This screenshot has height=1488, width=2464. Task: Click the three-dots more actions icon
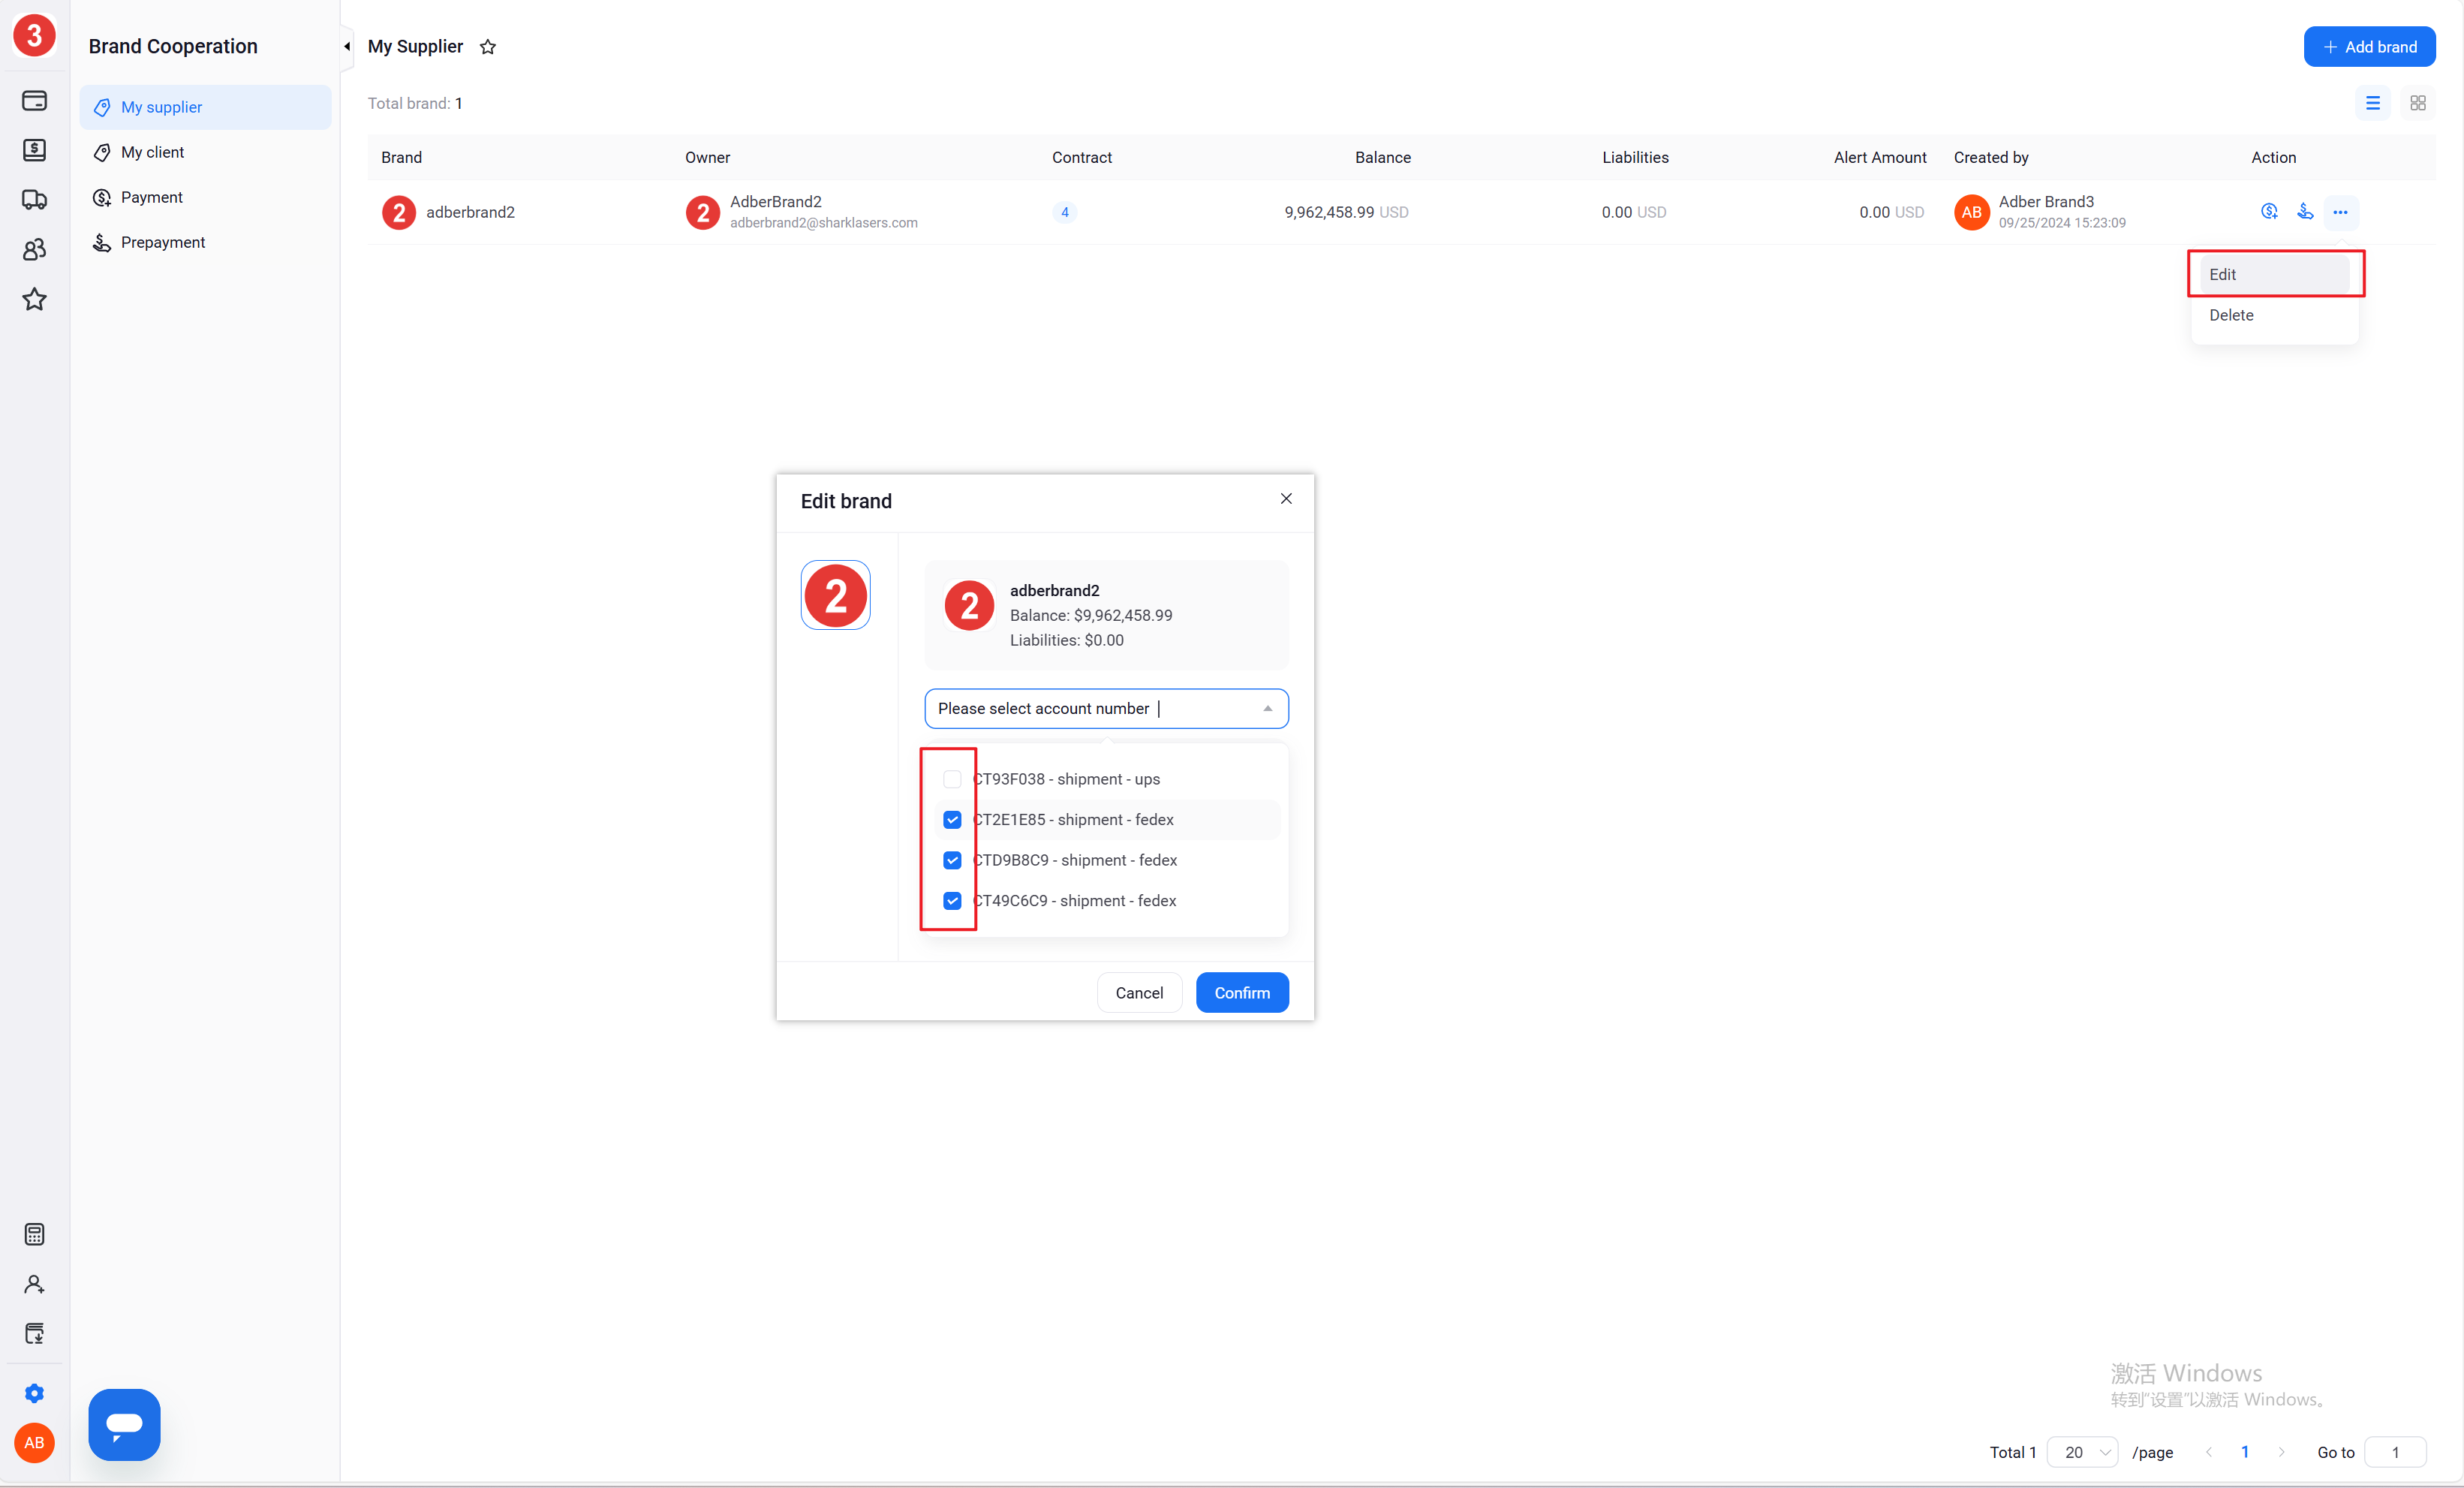[x=2340, y=212]
